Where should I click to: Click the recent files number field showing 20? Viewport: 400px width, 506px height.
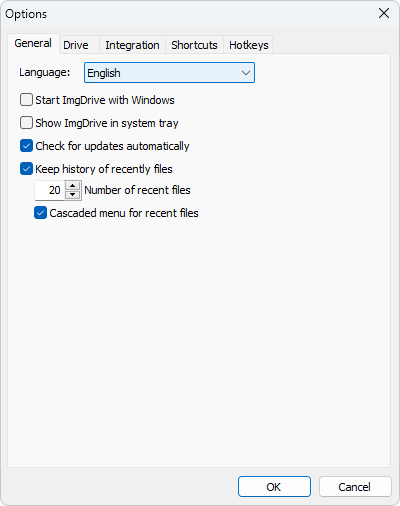coord(50,190)
